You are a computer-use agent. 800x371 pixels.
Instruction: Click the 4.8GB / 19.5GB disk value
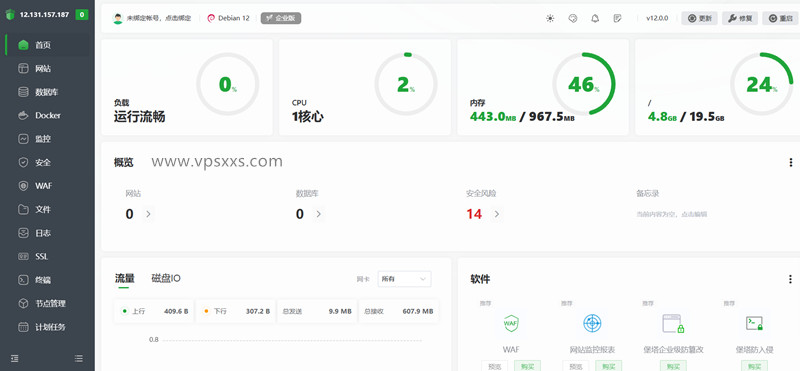[686, 117]
